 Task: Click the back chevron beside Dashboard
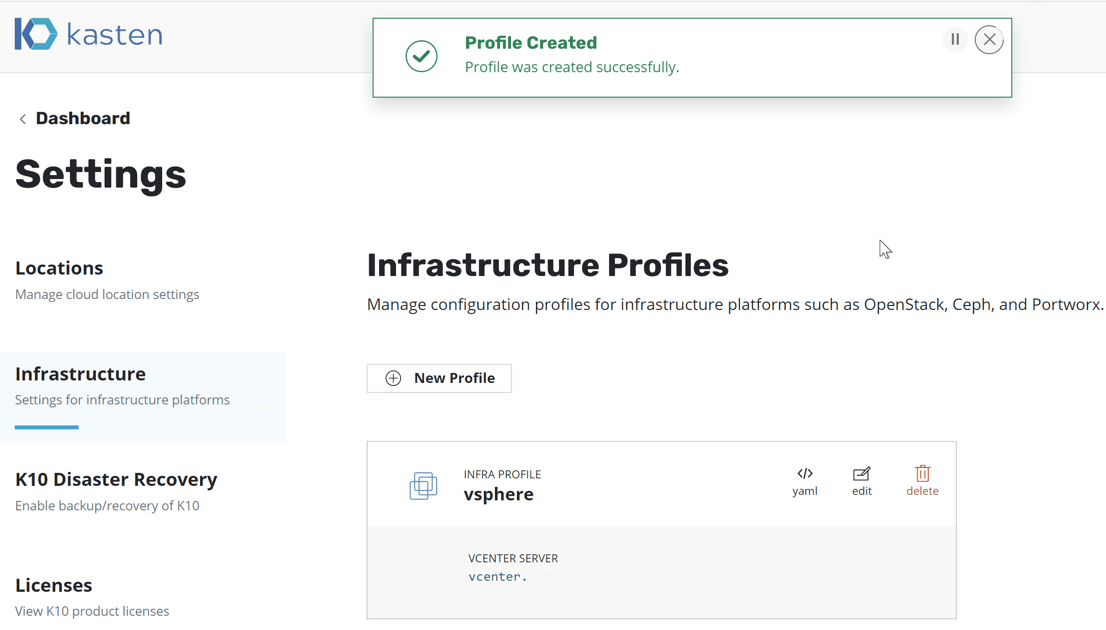pyautogui.click(x=23, y=119)
